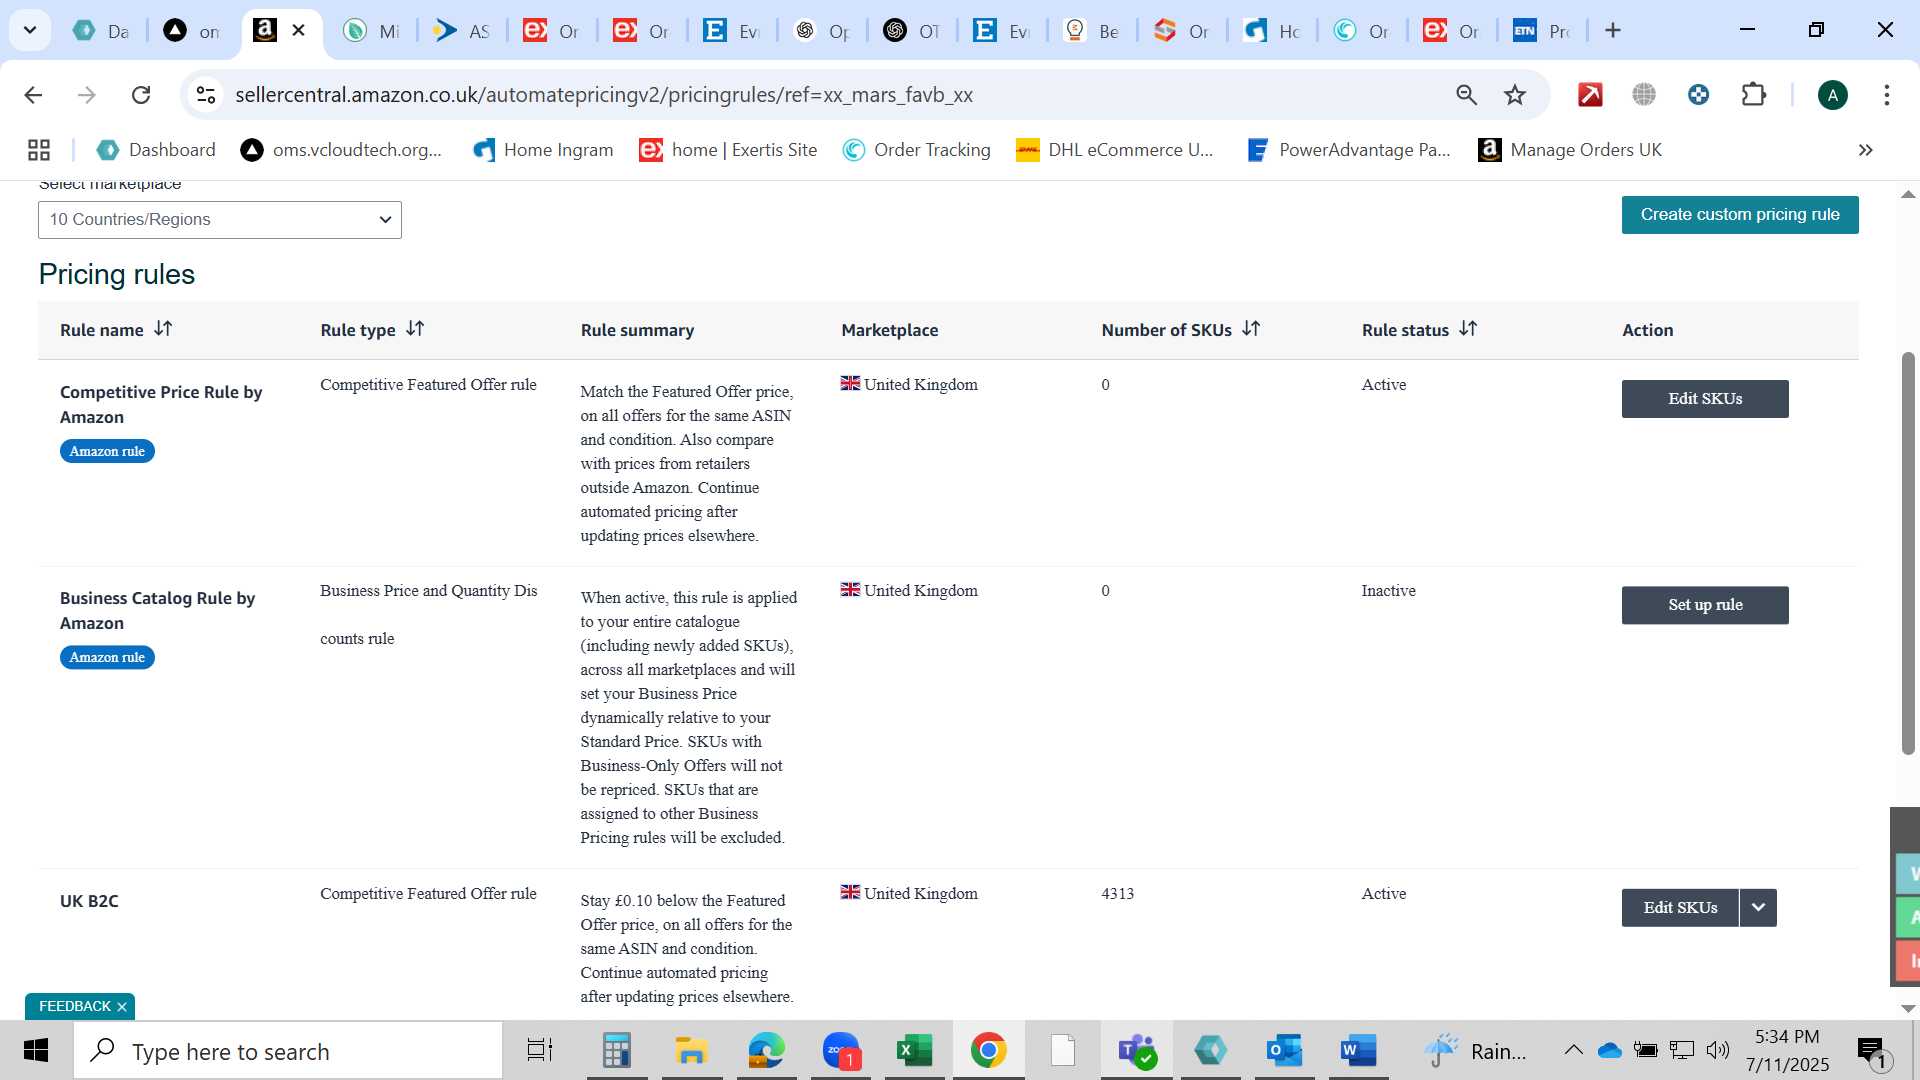This screenshot has width=1920, height=1080.
Task: Switch to the Da browser tab
Action: [x=102, y=30]
